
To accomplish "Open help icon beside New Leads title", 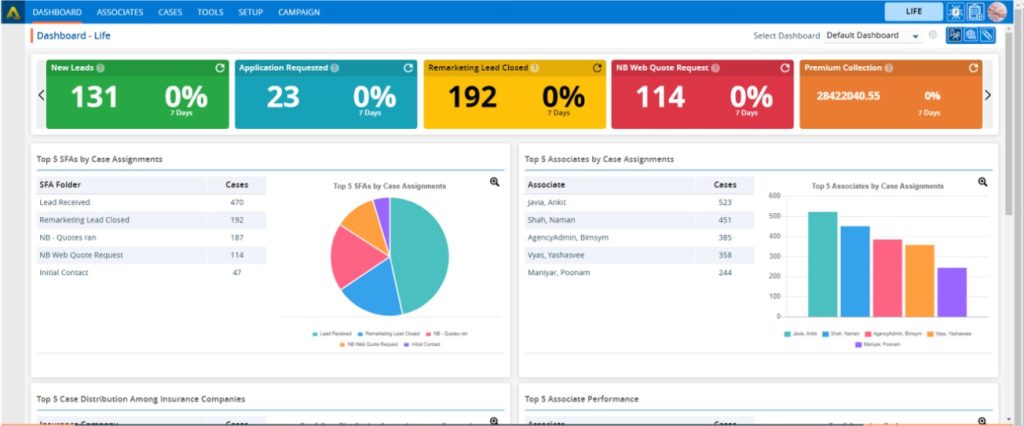I will (x=101, y=68).
